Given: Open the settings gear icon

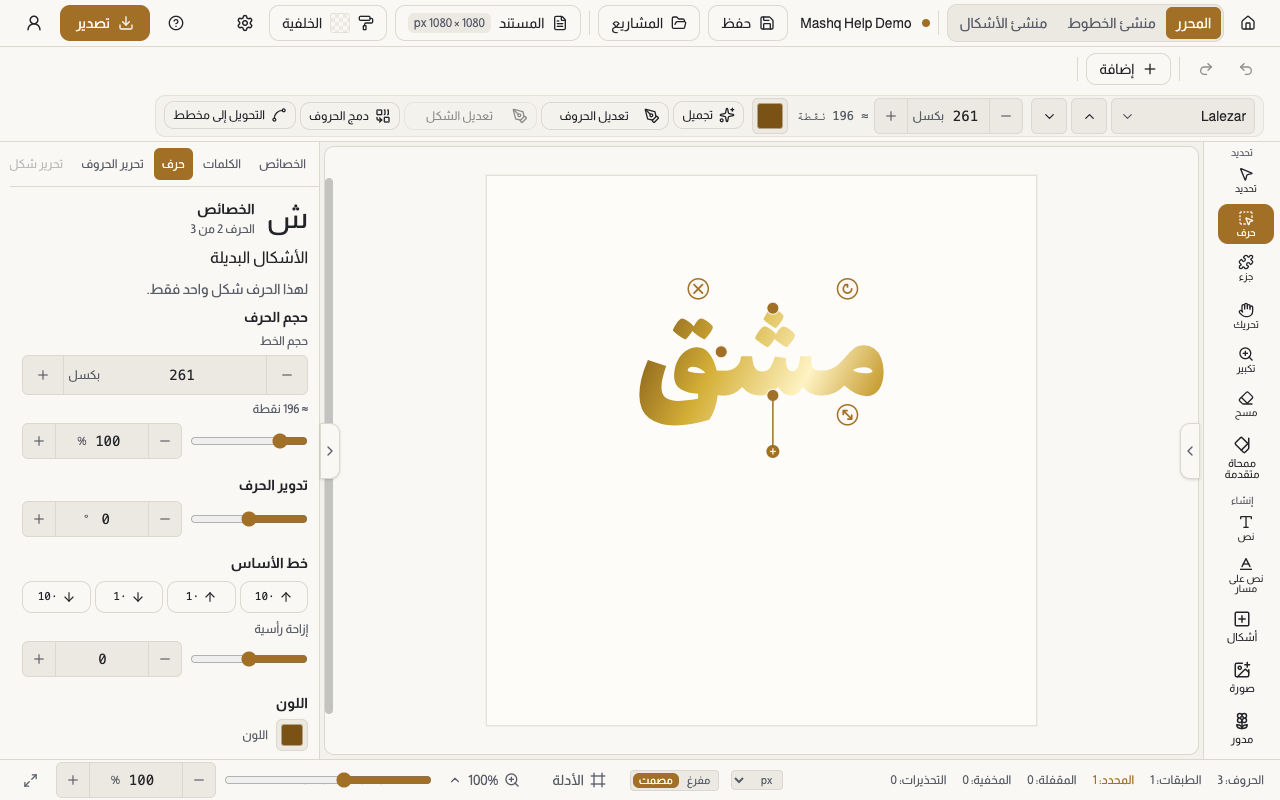Looking at the screenshot, I should 245,23.
